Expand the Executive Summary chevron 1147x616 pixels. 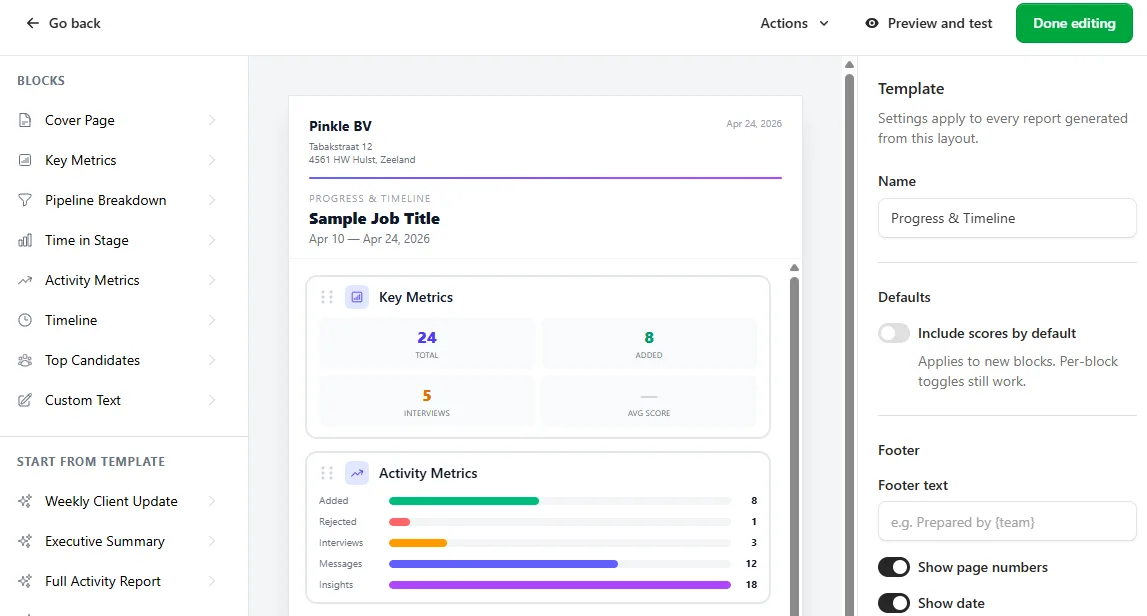(211, 541)
